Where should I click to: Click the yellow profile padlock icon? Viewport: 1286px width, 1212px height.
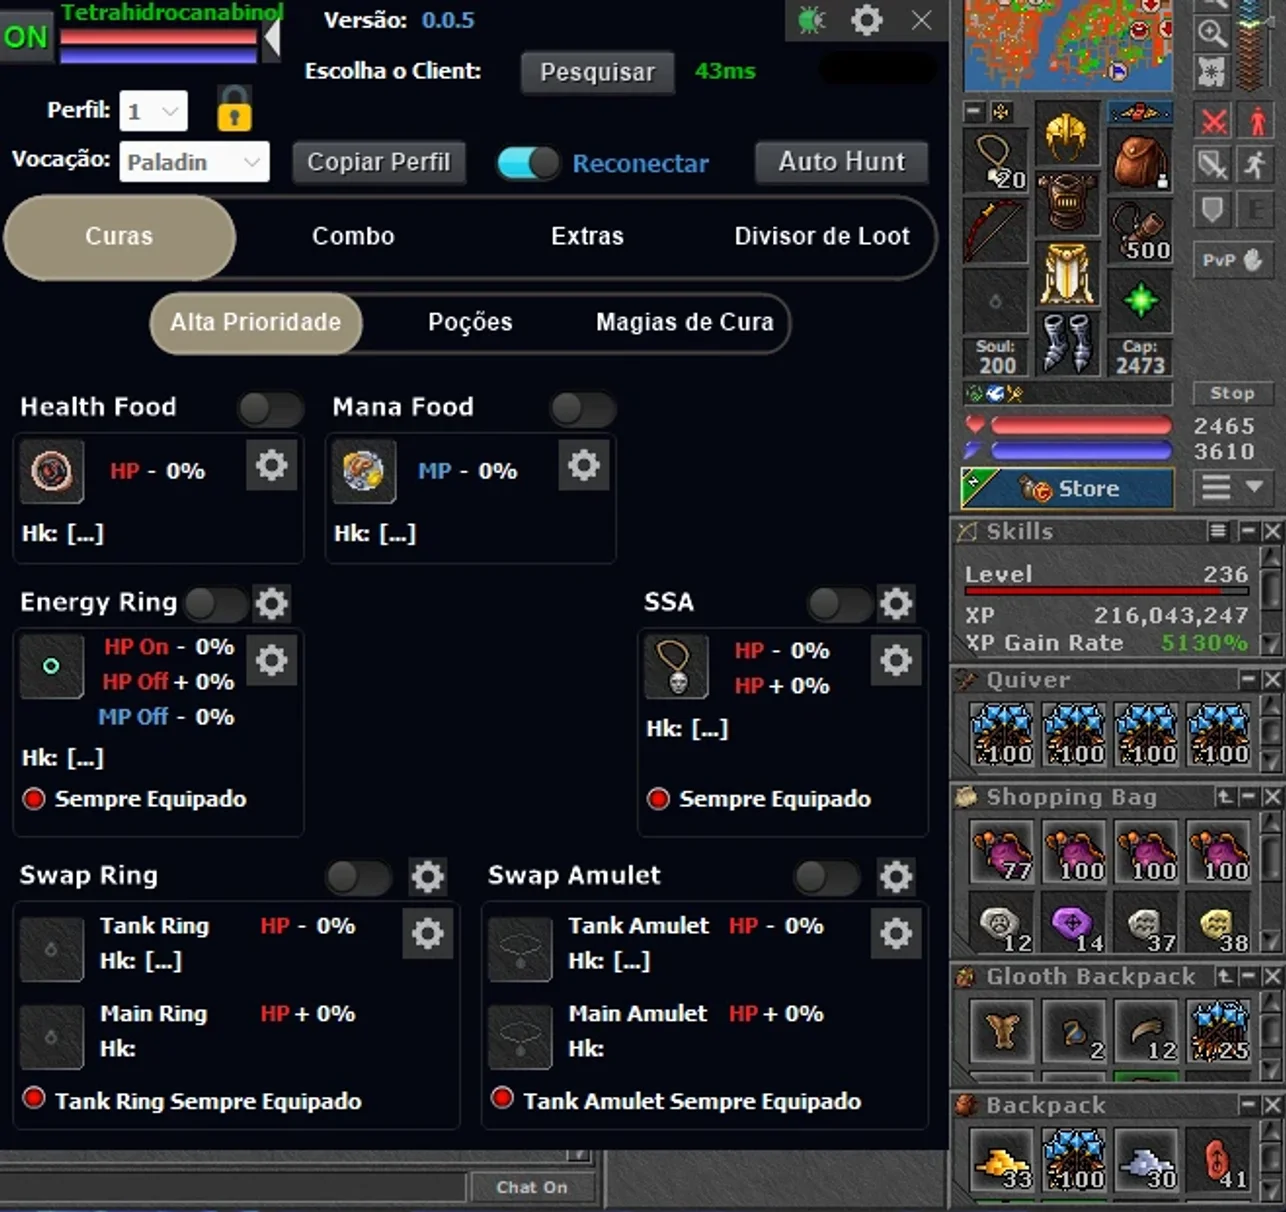click(234, 109)
